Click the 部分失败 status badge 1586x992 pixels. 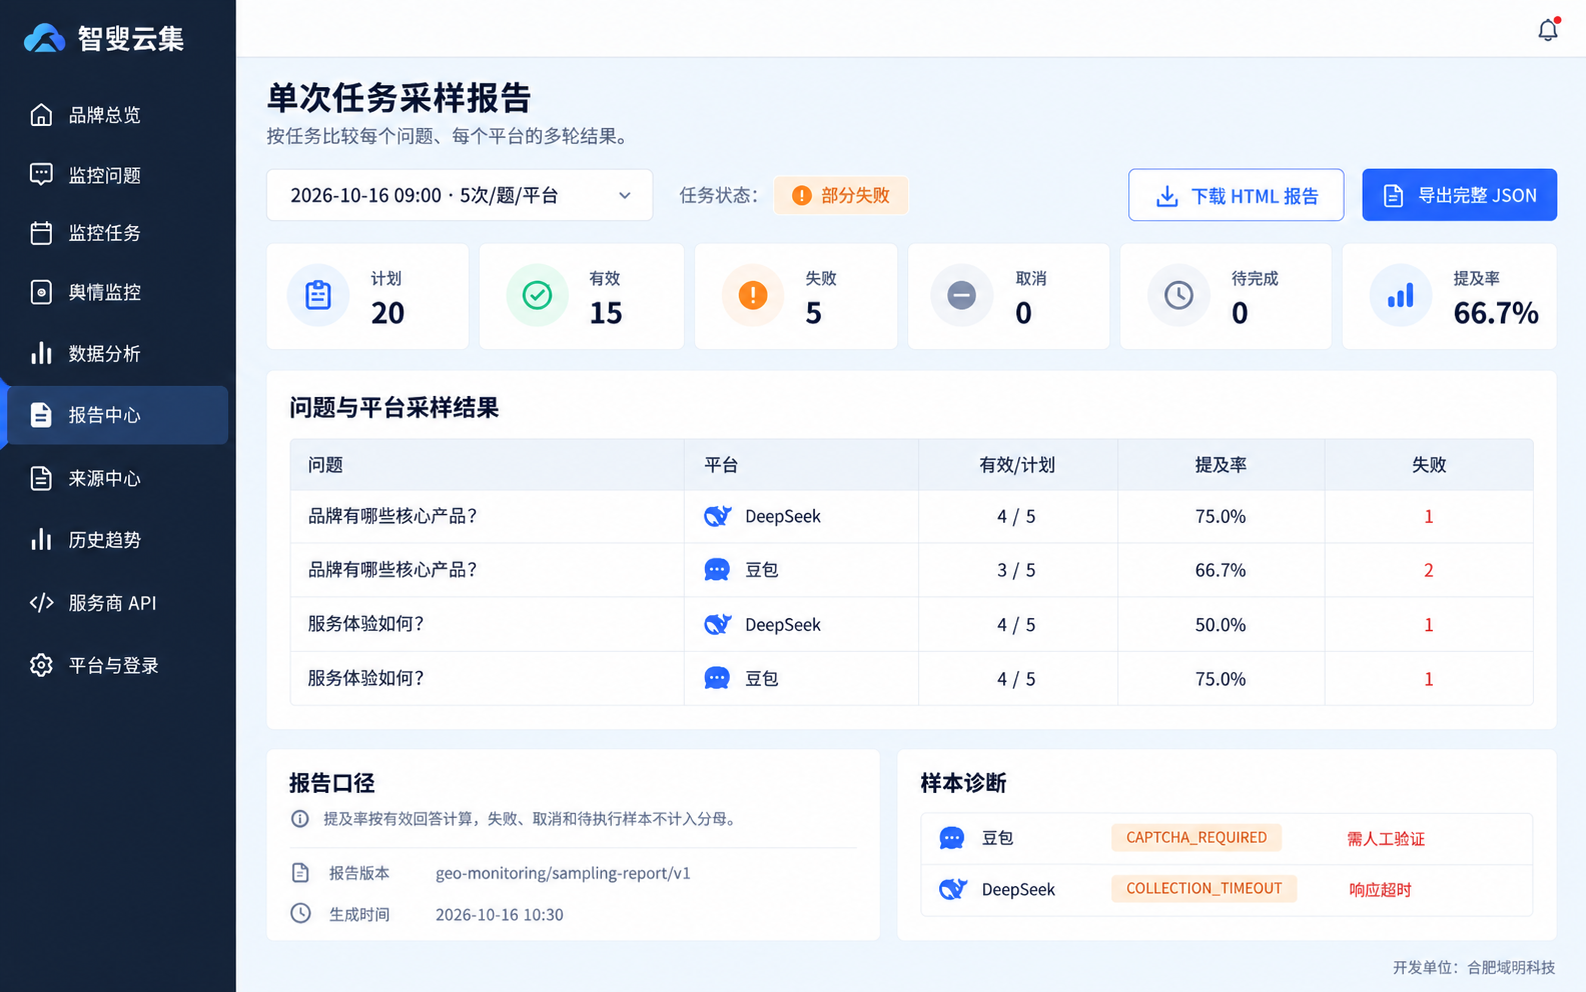[841, 195]
